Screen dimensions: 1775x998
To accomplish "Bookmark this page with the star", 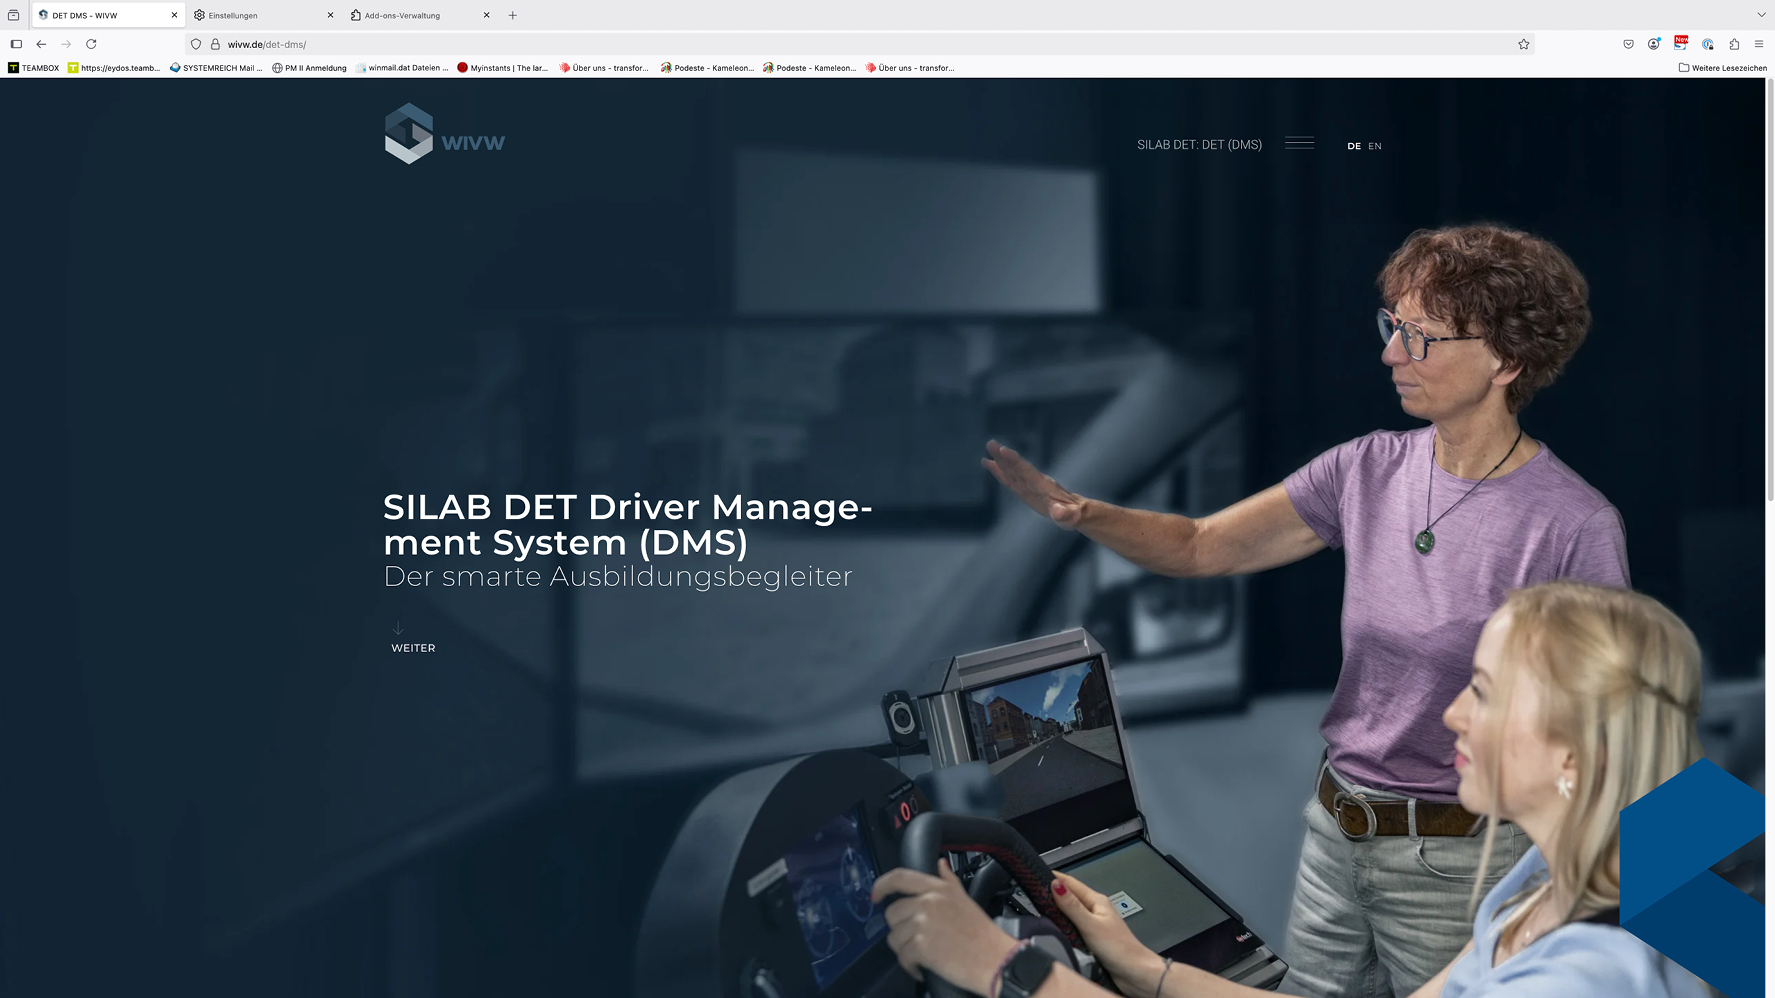I will pos(1523,44).
